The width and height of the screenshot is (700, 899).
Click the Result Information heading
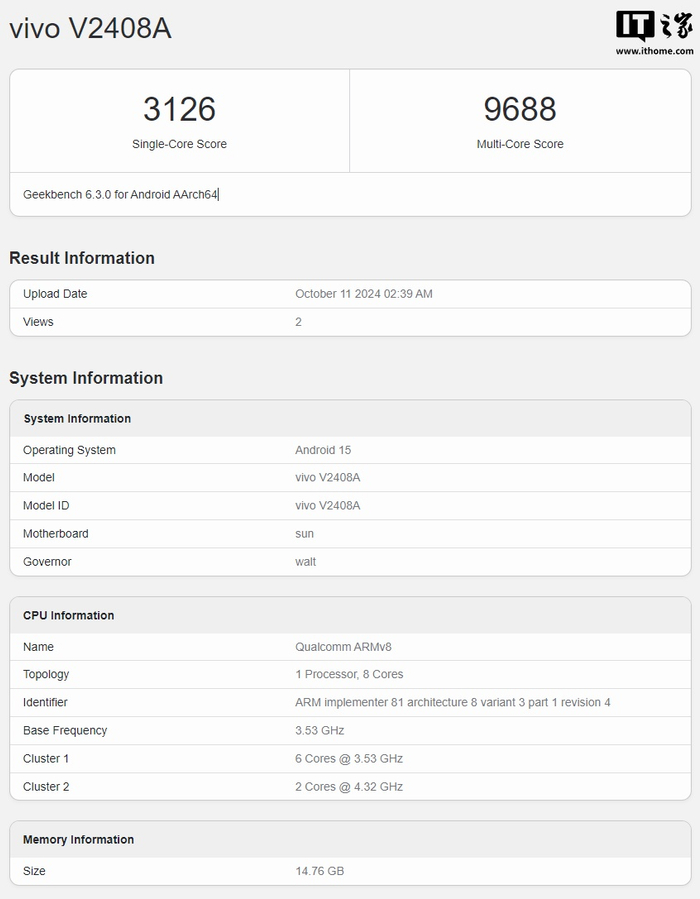pyautogui.click(x=82, y=258)
